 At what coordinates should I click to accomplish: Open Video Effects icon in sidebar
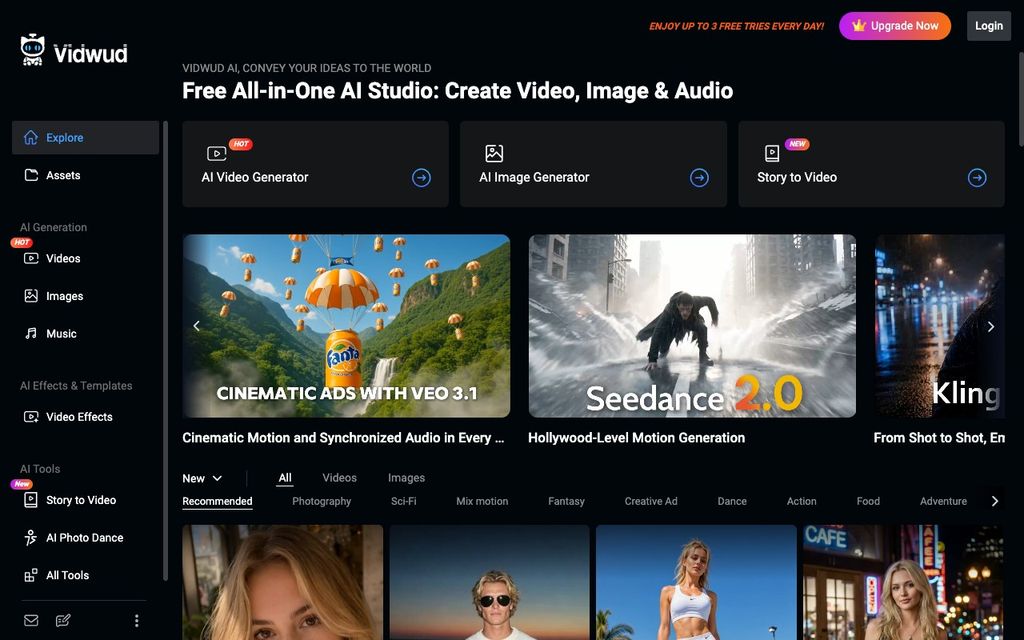[x=31, y=417]
